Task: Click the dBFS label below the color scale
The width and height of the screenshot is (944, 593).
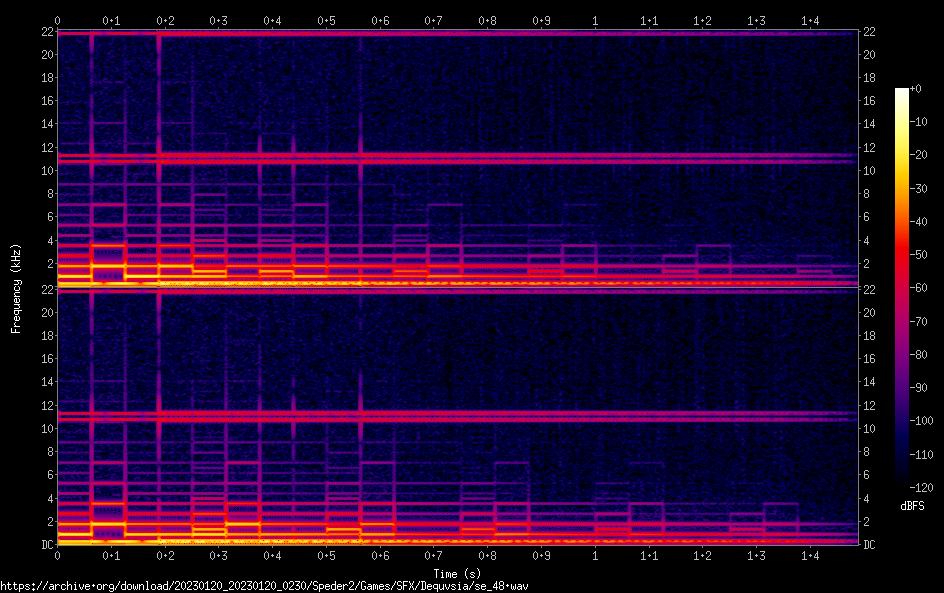Action: coord(912,507)
